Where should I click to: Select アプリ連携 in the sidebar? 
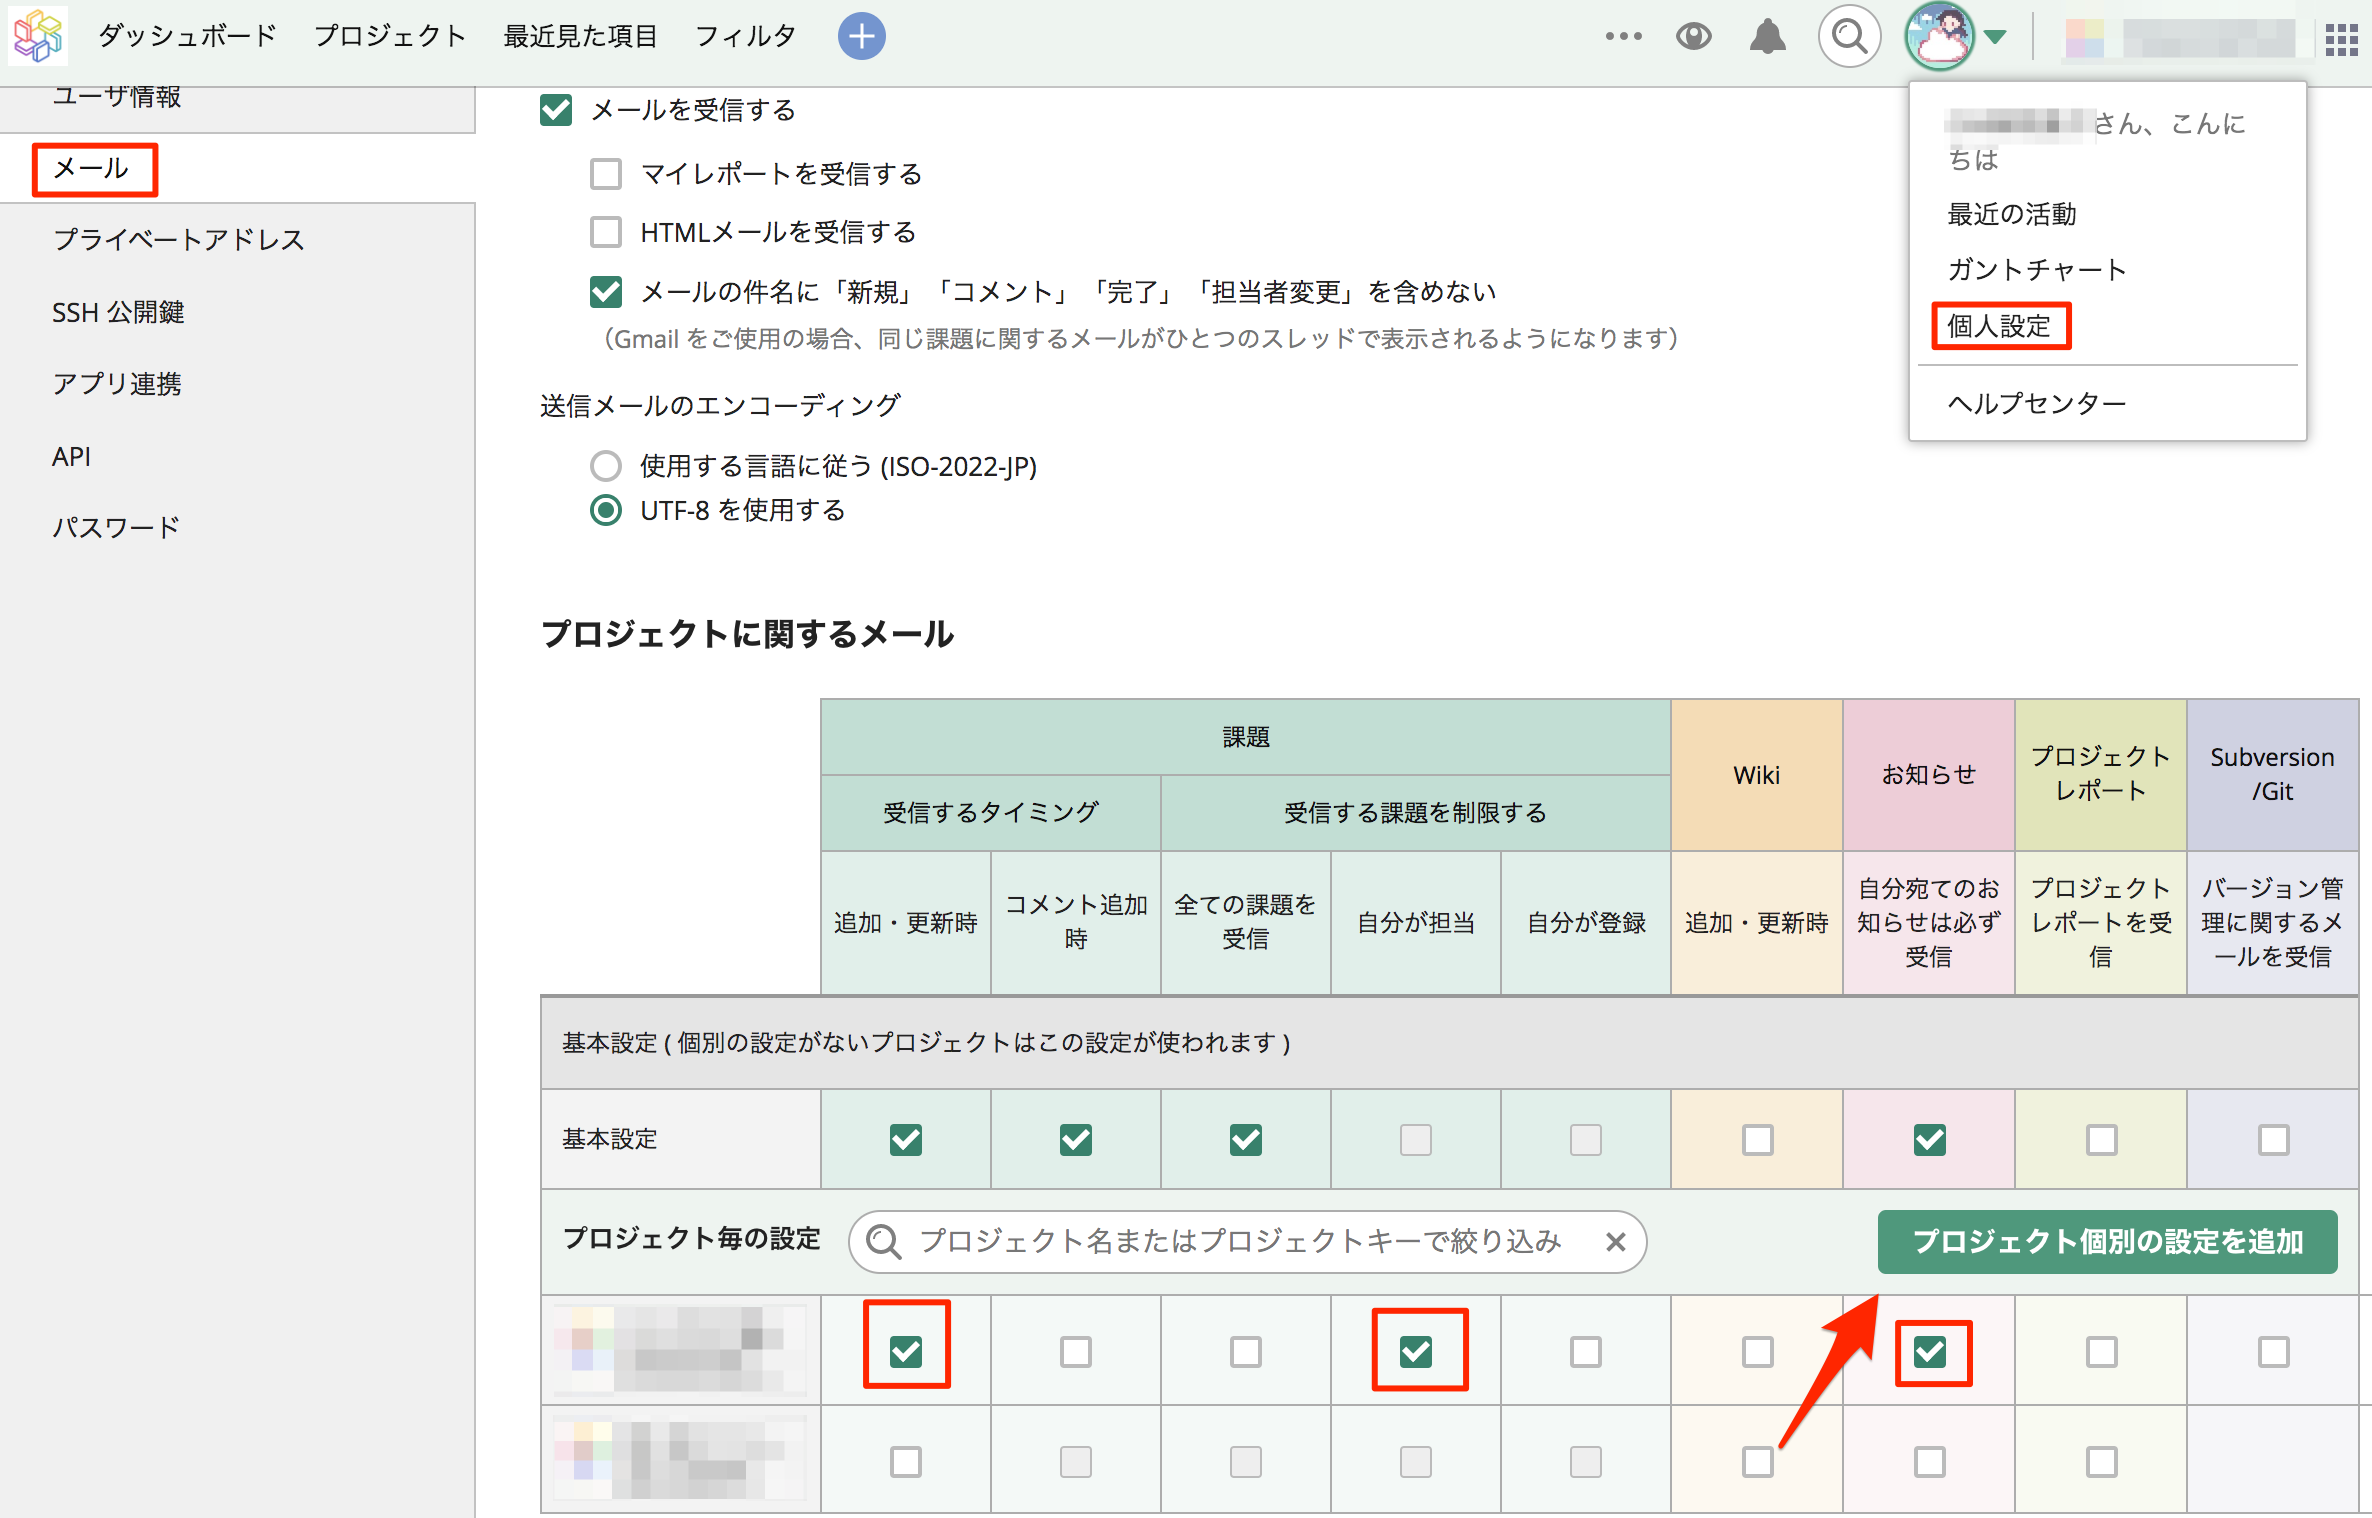tap(117, 384)
